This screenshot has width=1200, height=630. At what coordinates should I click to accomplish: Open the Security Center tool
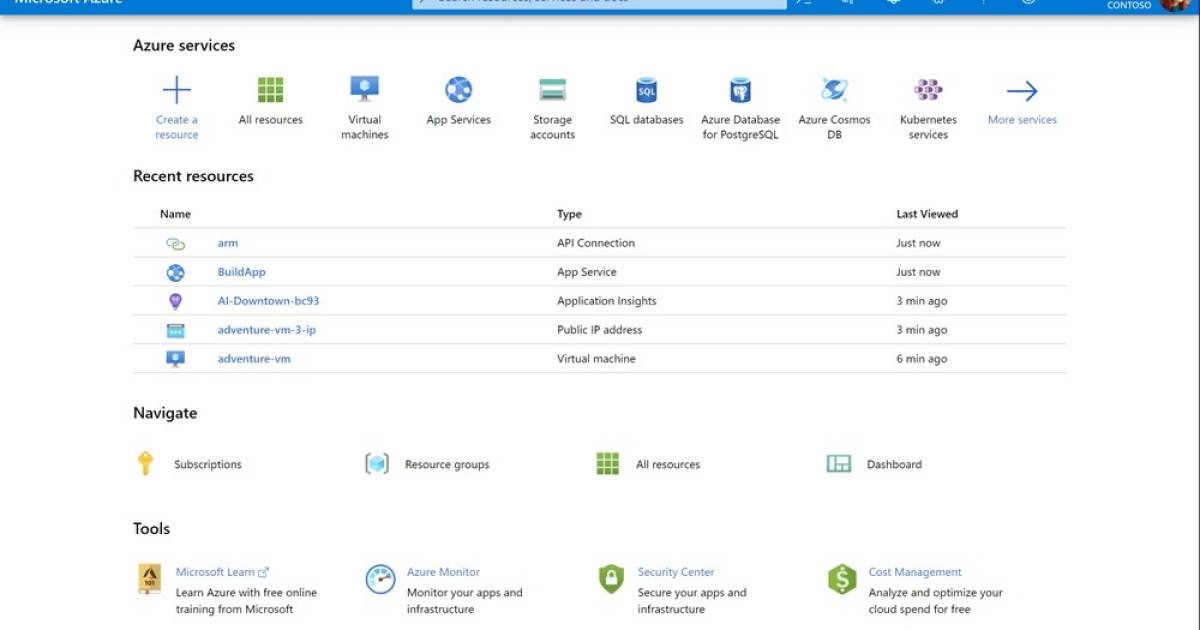tap(676, 571)
